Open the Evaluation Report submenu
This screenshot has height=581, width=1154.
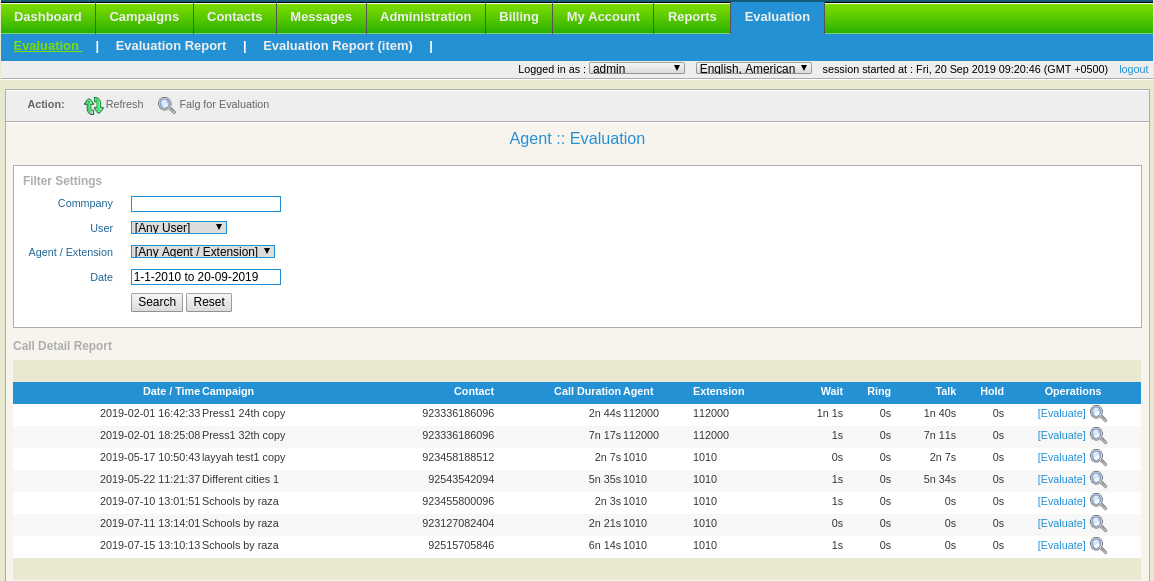point(171,46)
